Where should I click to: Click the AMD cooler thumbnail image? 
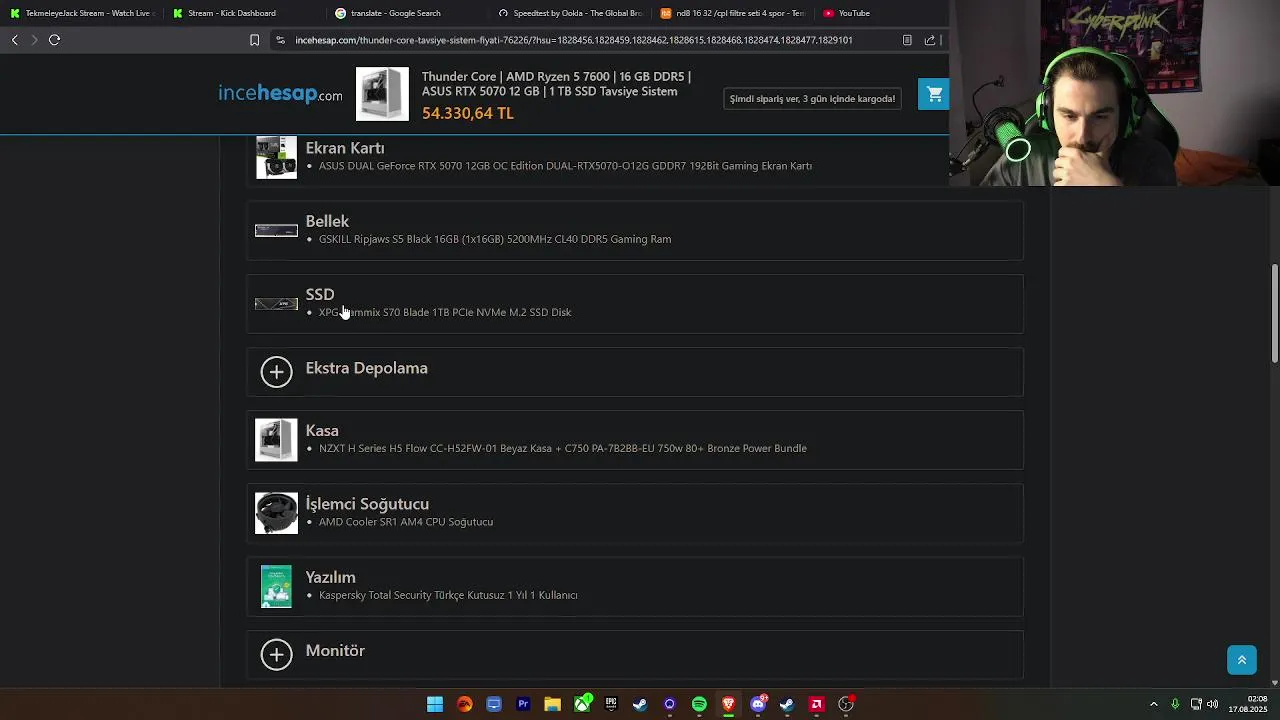(x=276, y=513)
